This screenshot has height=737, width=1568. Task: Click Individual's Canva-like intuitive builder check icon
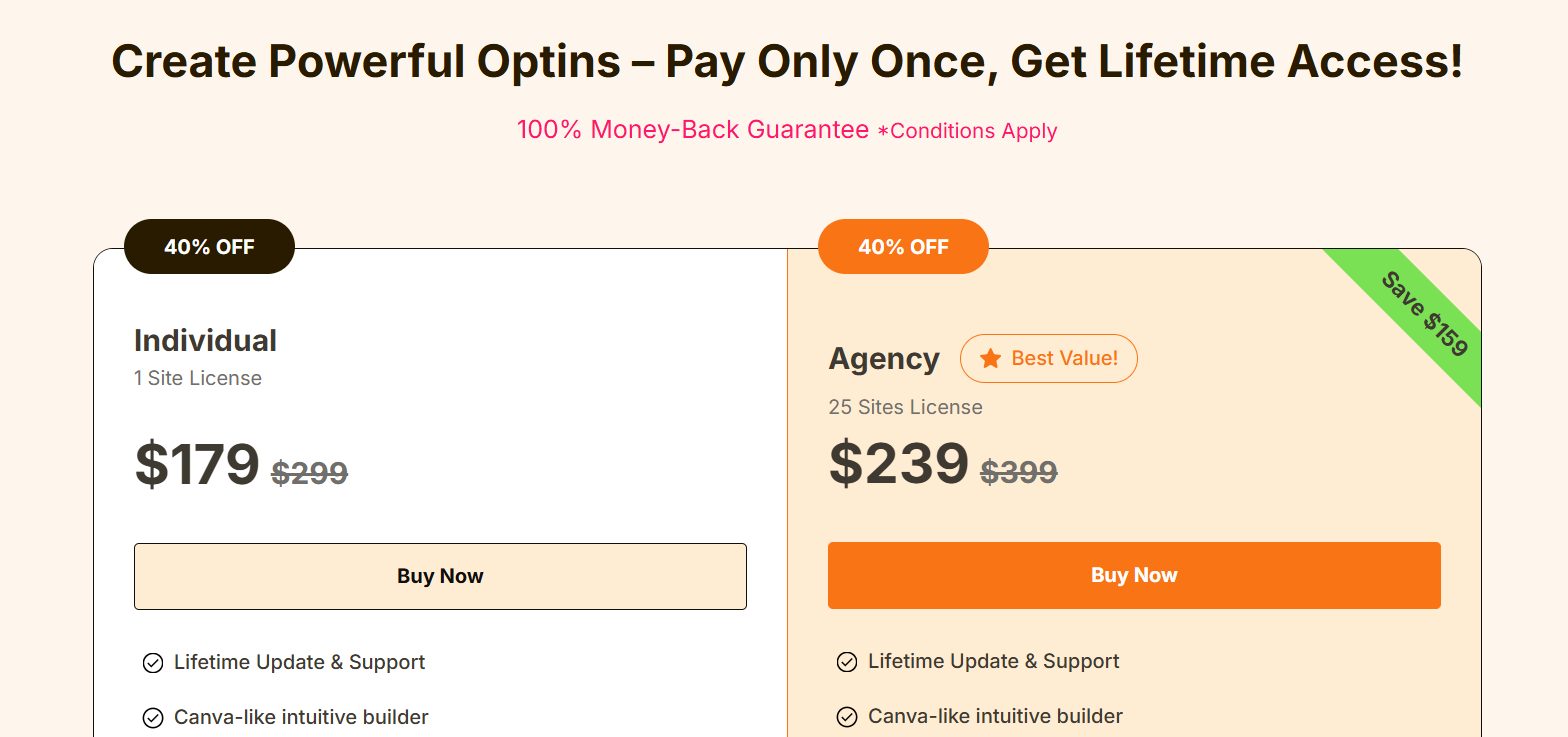pos(153,718)
